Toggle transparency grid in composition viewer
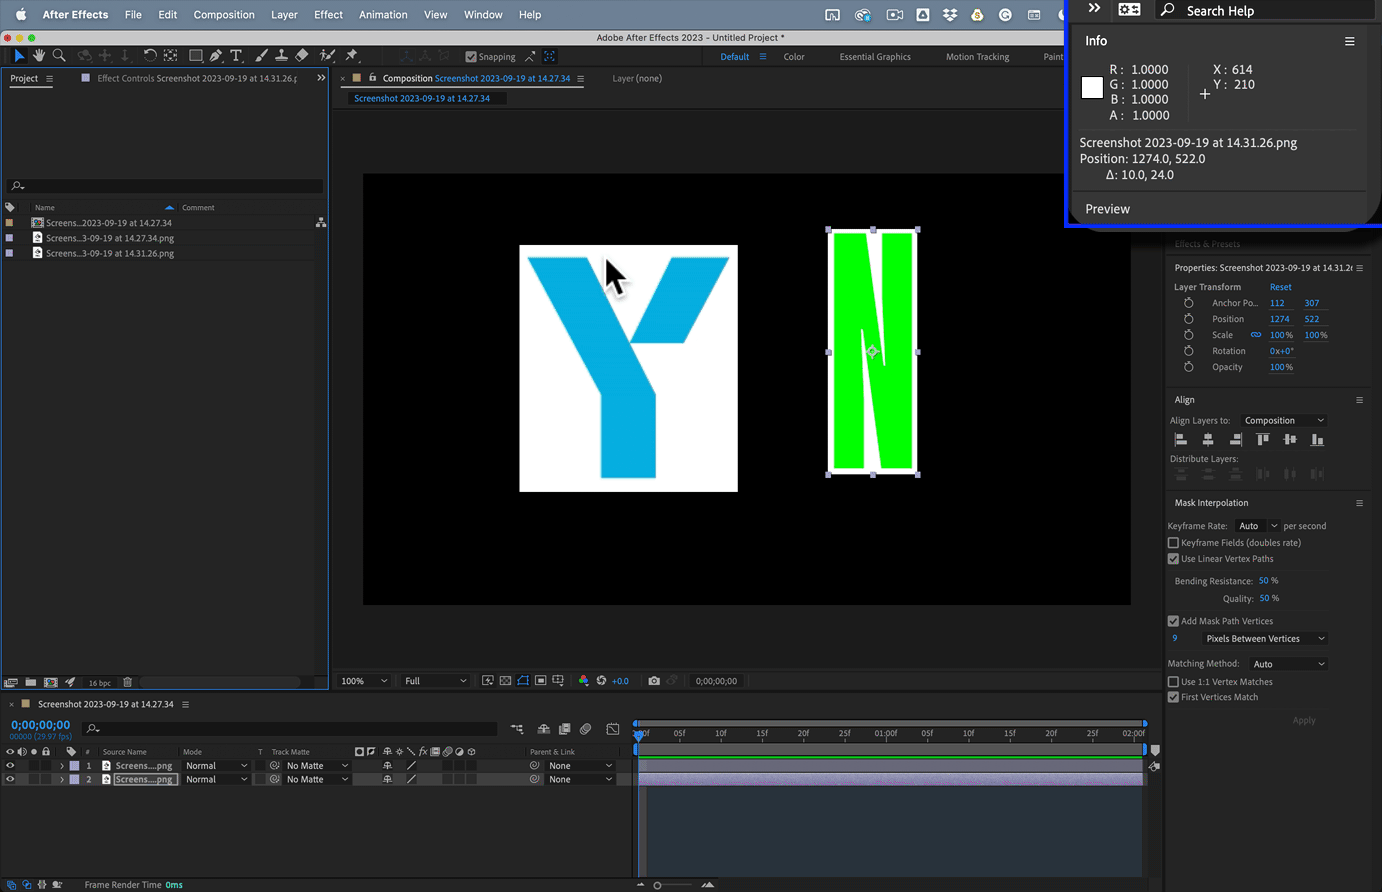1382x892 pixels. [x=505, y=681]
